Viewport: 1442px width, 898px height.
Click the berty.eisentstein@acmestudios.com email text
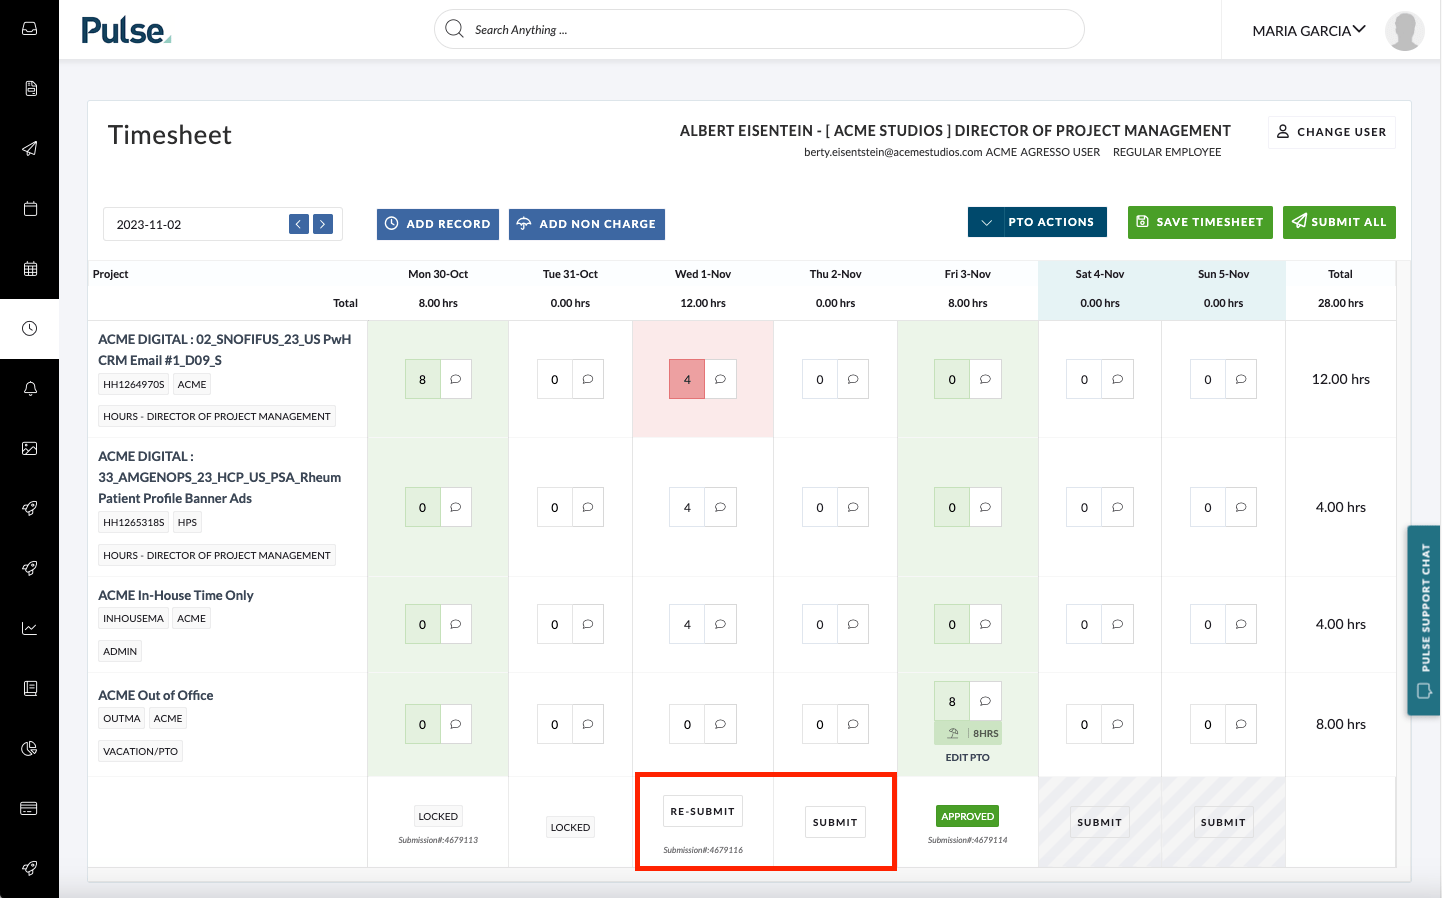pos(893,152)
